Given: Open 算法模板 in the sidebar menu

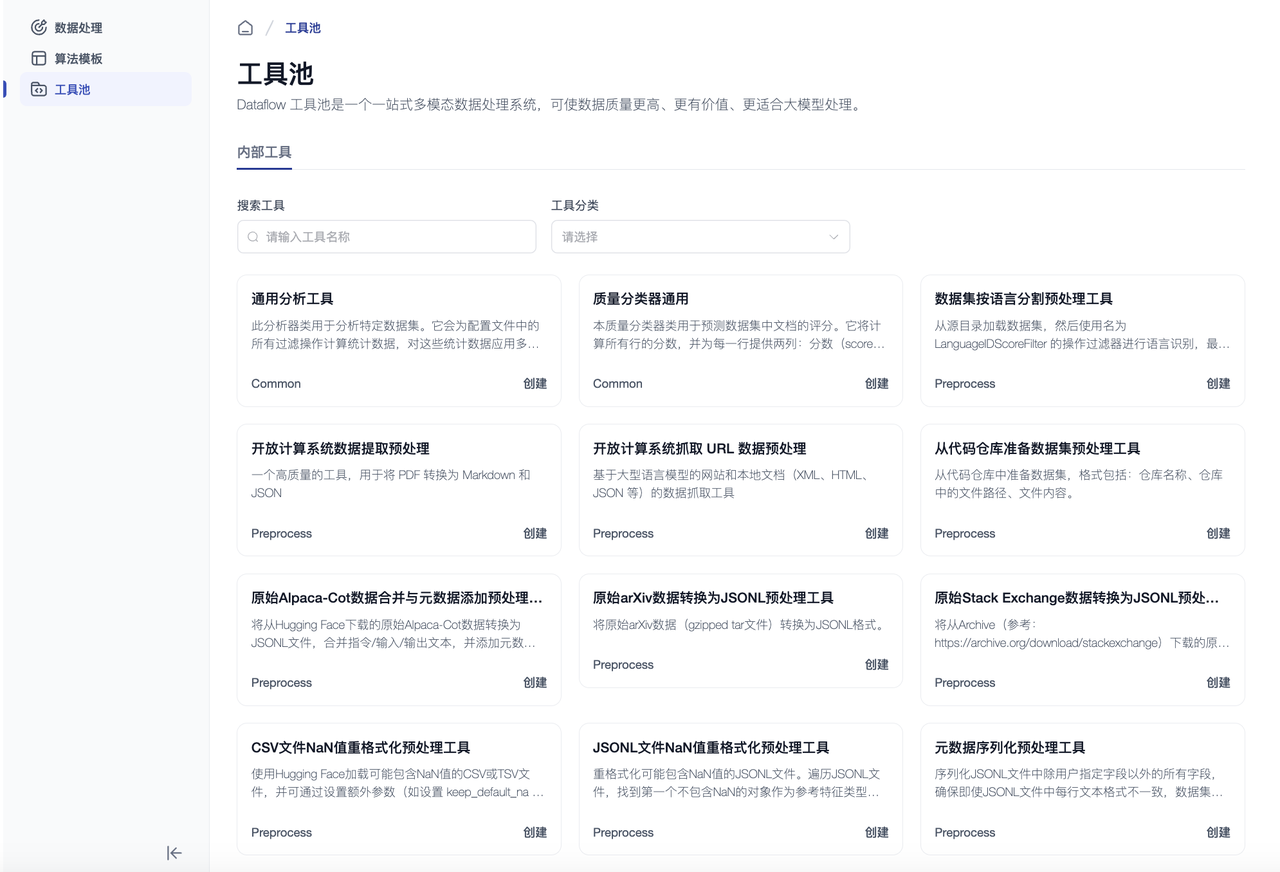Looking at the screenshot, I should click(x=78, y=59).
